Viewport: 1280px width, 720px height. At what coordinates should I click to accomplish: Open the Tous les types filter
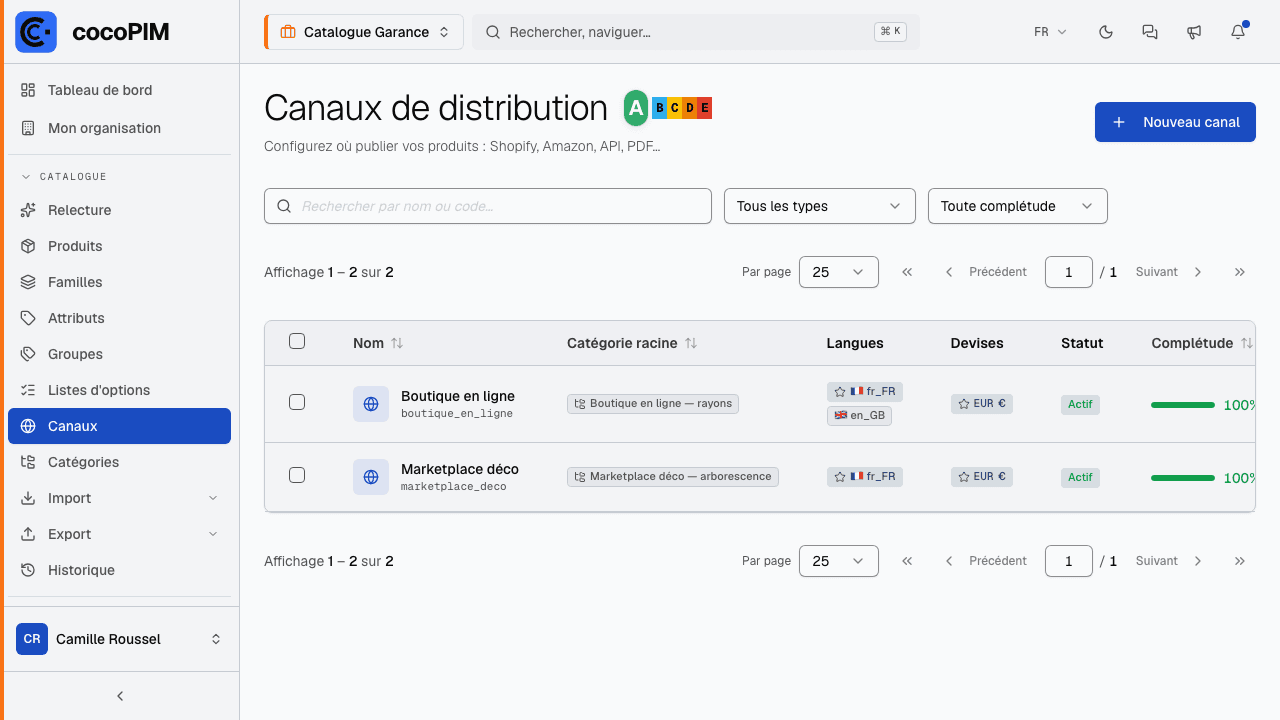[820, 206]
